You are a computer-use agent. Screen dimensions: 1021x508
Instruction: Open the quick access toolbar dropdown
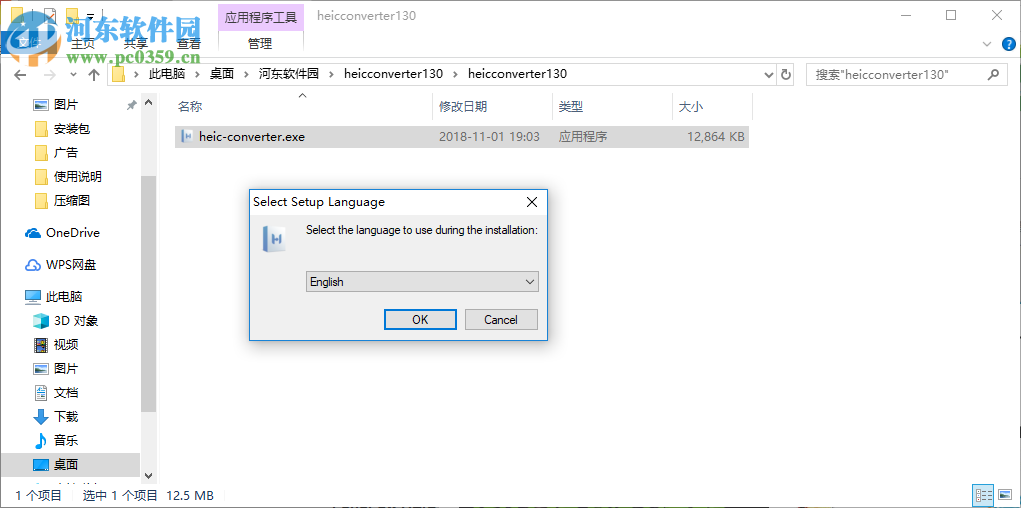92,14
